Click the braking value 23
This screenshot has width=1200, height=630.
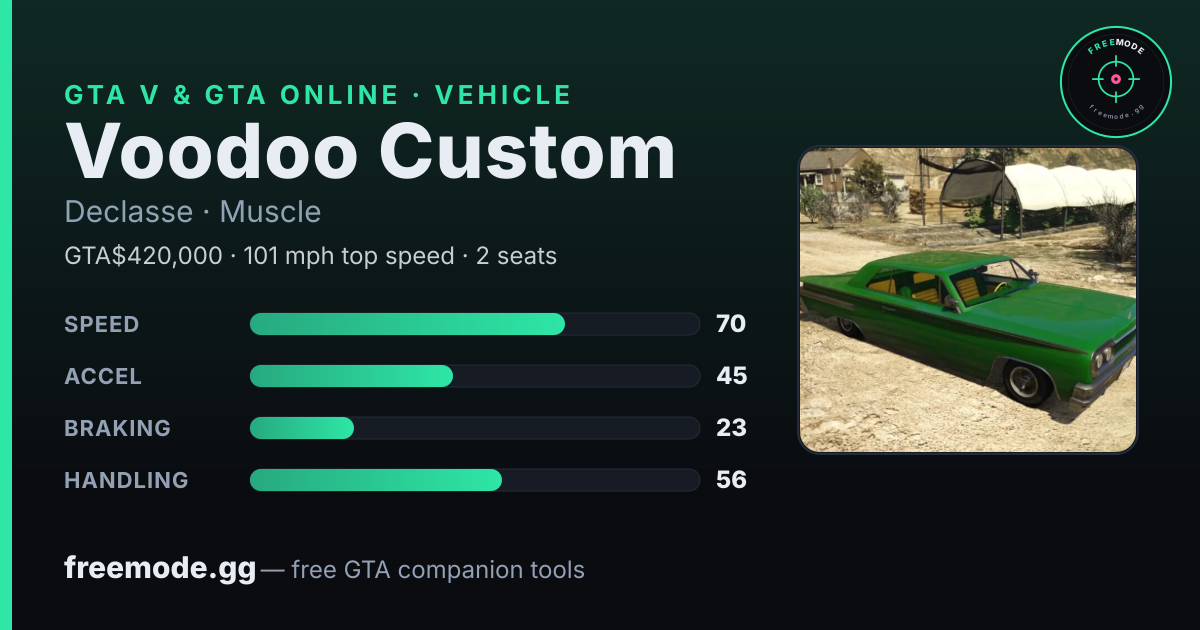click(x=731, y=428)
